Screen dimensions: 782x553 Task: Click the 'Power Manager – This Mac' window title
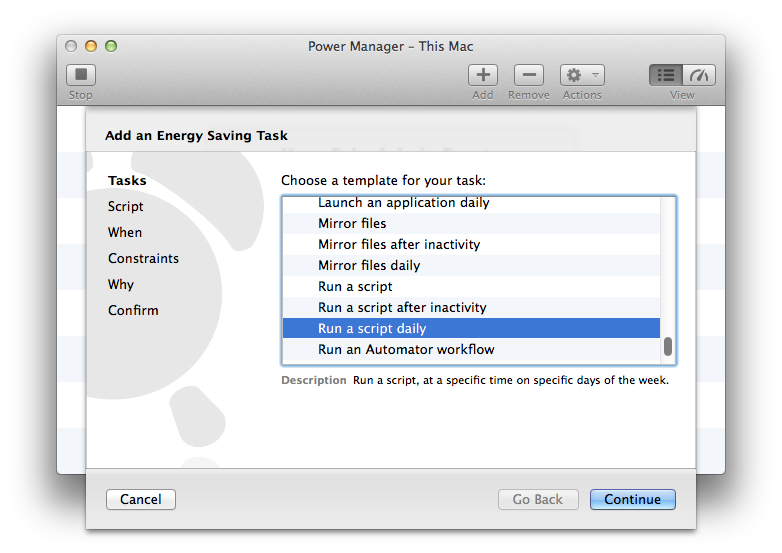click(391, 46)
